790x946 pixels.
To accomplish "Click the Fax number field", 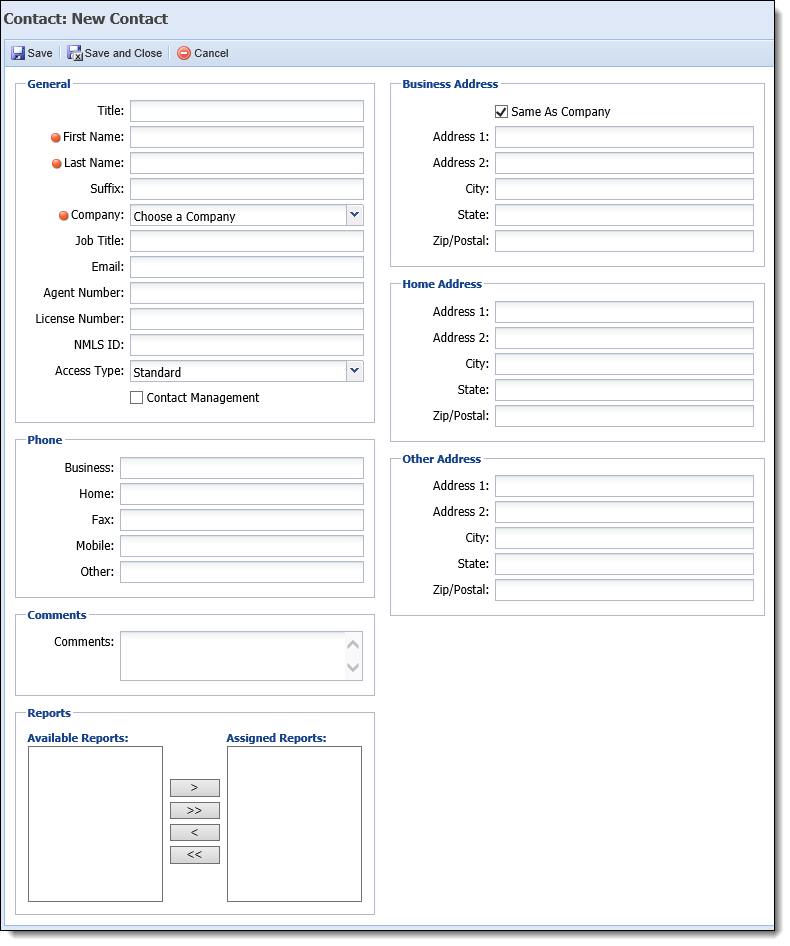I will [x=242, y=520].
